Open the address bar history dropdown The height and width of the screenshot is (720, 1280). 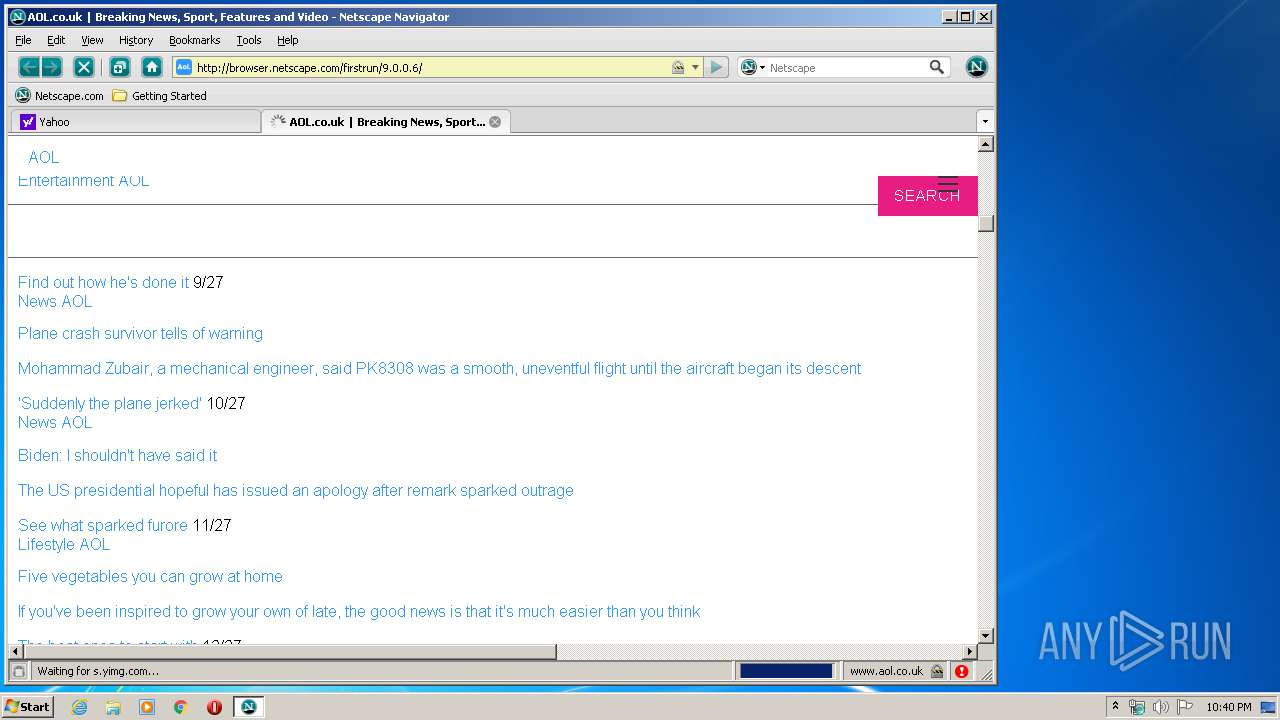pos(695,67)
